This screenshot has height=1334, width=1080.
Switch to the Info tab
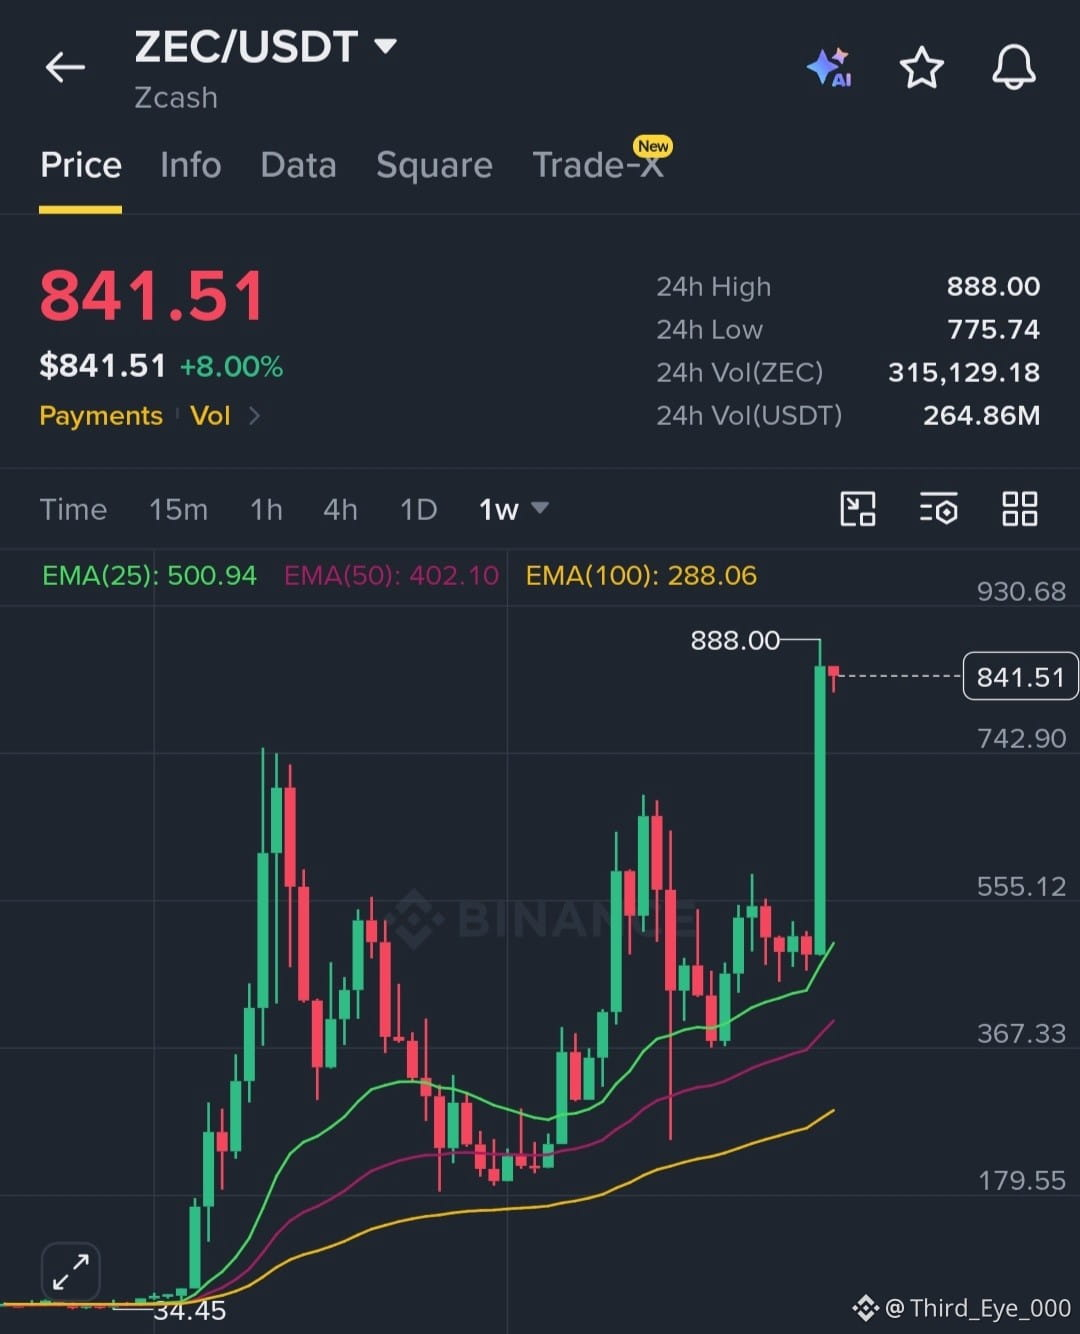point(190,165)
